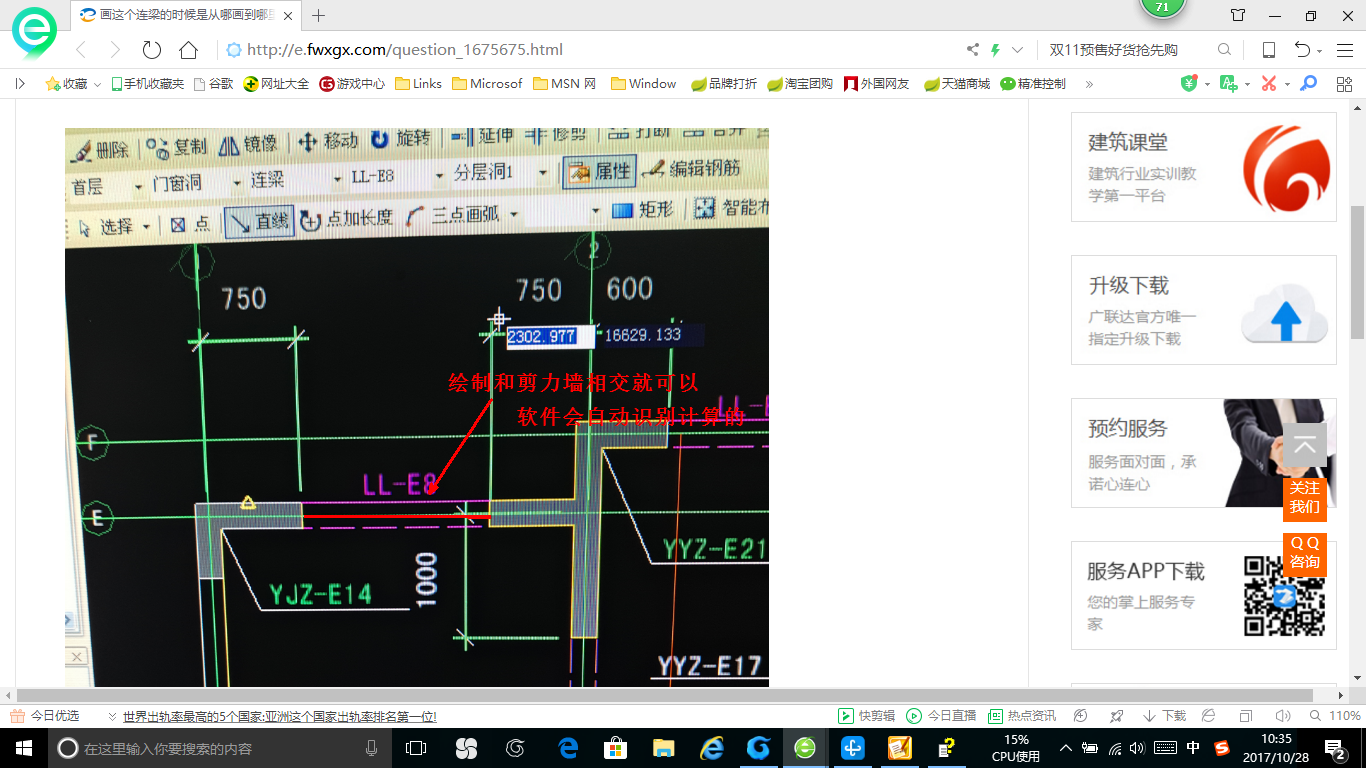Open the browser main menu icon
The image size is (1366, 768).
click(x=1345, y=50)
